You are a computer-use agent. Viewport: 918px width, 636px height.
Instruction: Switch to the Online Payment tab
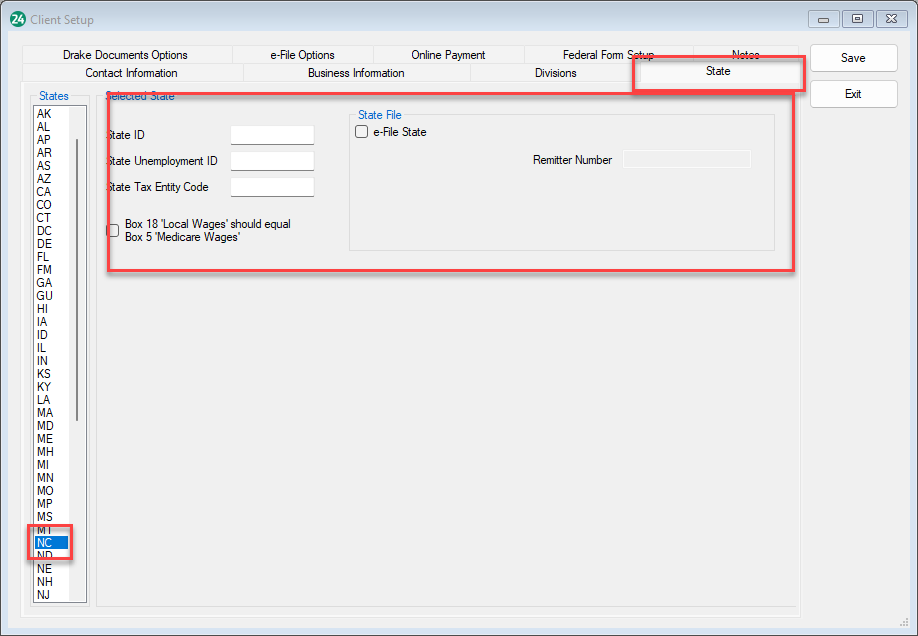coord(448,55)
